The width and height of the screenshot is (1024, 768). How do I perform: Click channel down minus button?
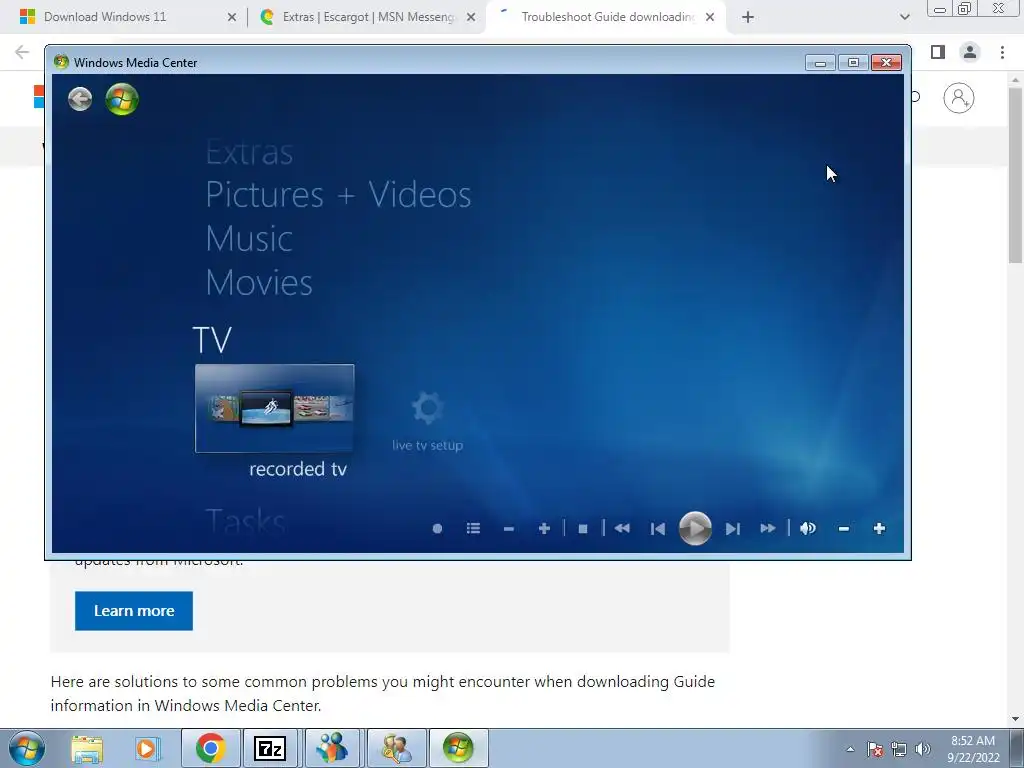[509, 528]
